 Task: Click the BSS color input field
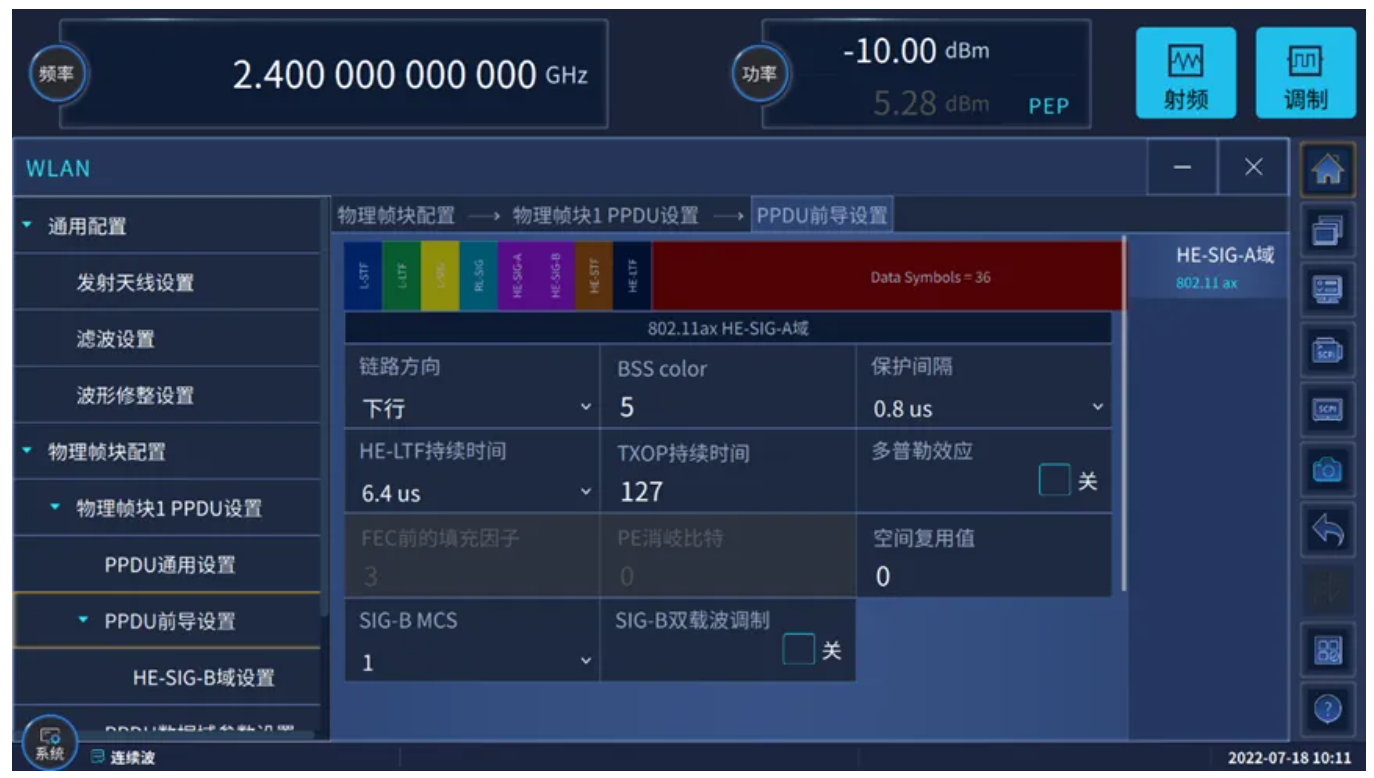728,408
